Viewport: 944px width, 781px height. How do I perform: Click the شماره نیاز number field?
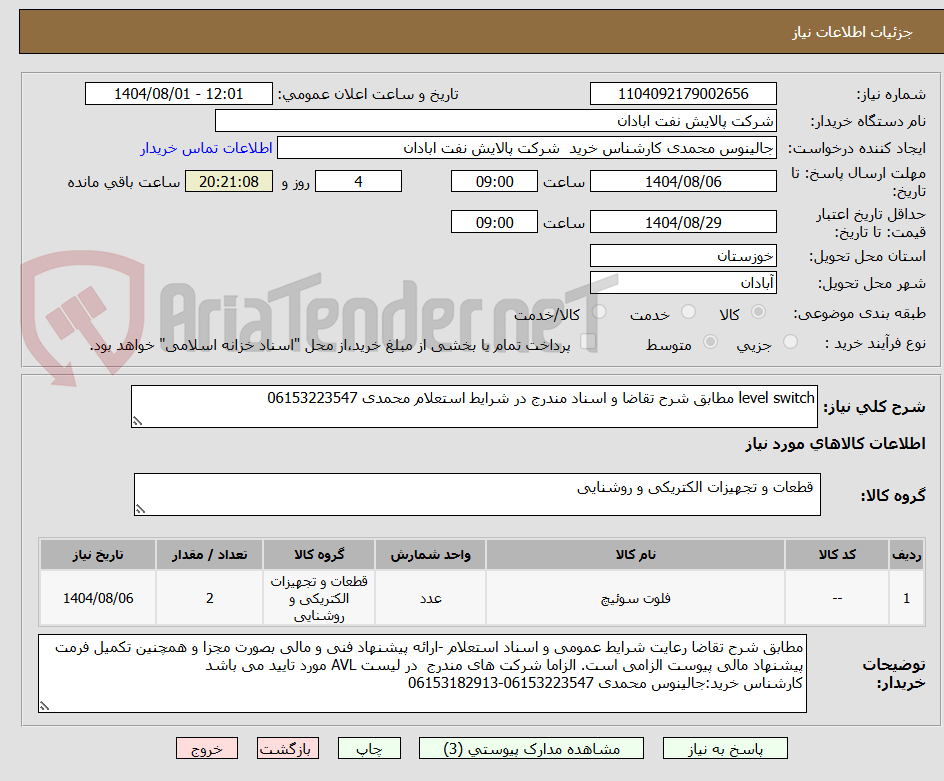(x=683, y=93)
